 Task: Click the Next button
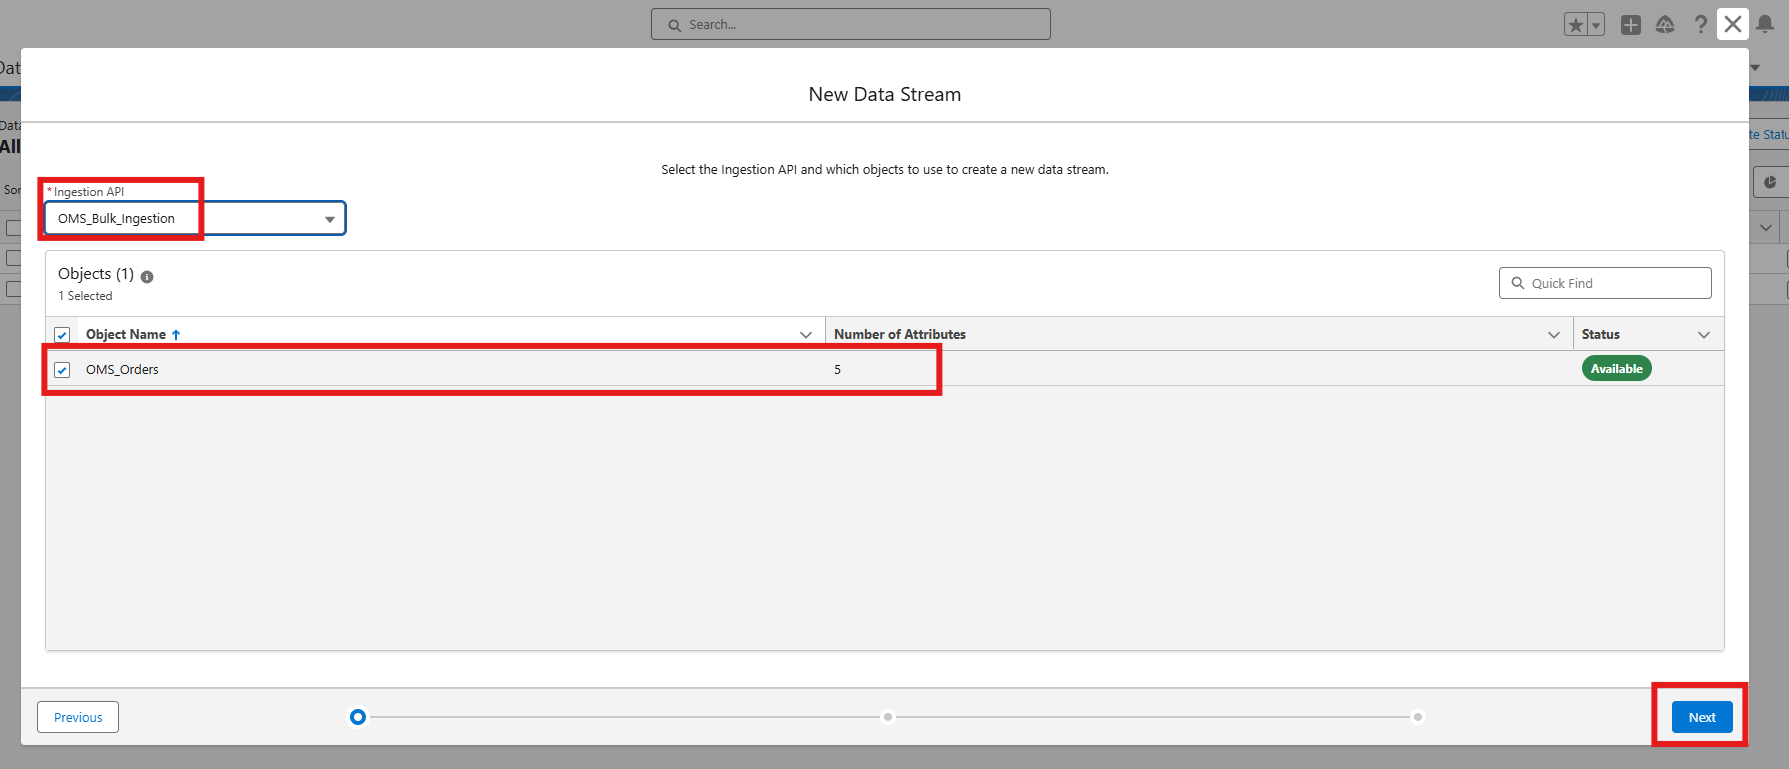point(1702,717)
